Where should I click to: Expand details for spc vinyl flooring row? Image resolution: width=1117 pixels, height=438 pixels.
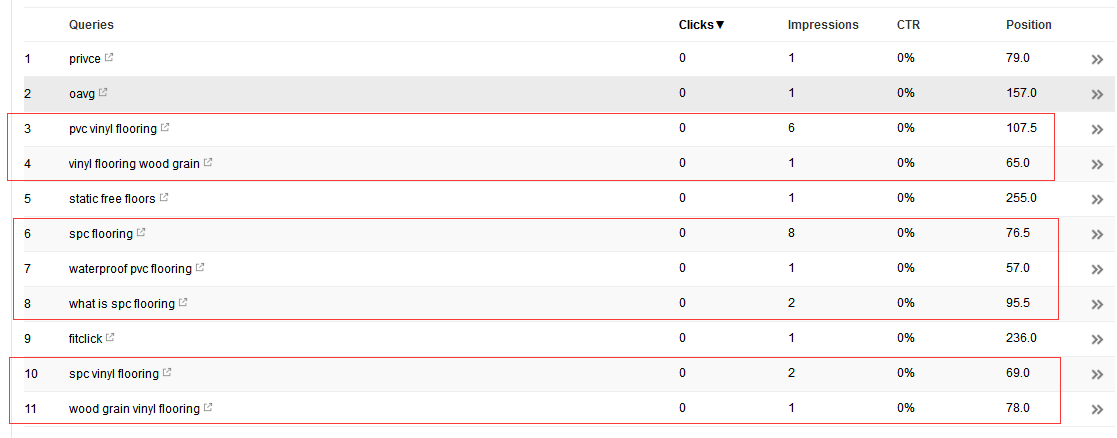pos(1097,375)
